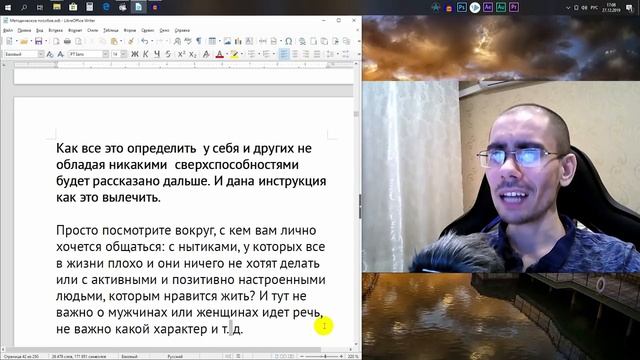Click the Undo arrow icon
This screenshot has width=640, height=360.
click(x=144, y=41)
